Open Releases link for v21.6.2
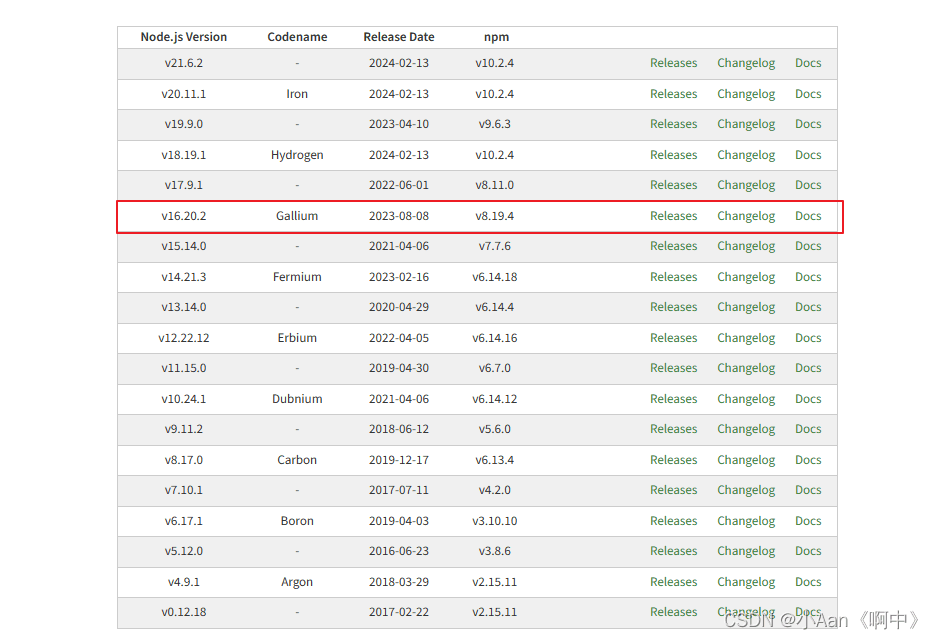This screenshot has width=933, height=639. 673,63
